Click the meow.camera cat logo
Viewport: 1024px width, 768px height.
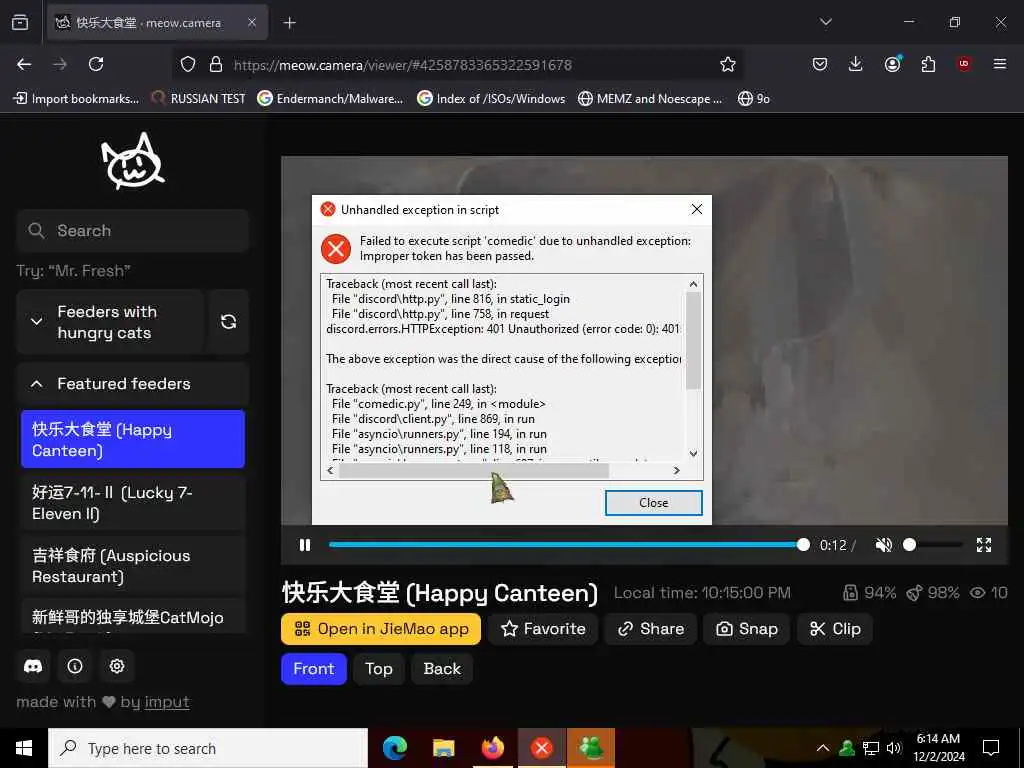point(133,161)
